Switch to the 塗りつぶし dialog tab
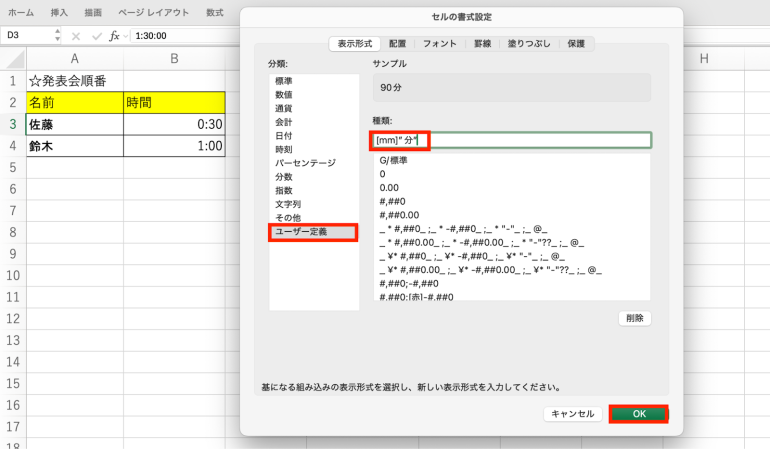The image size is (770, 449). click(529, 44)
